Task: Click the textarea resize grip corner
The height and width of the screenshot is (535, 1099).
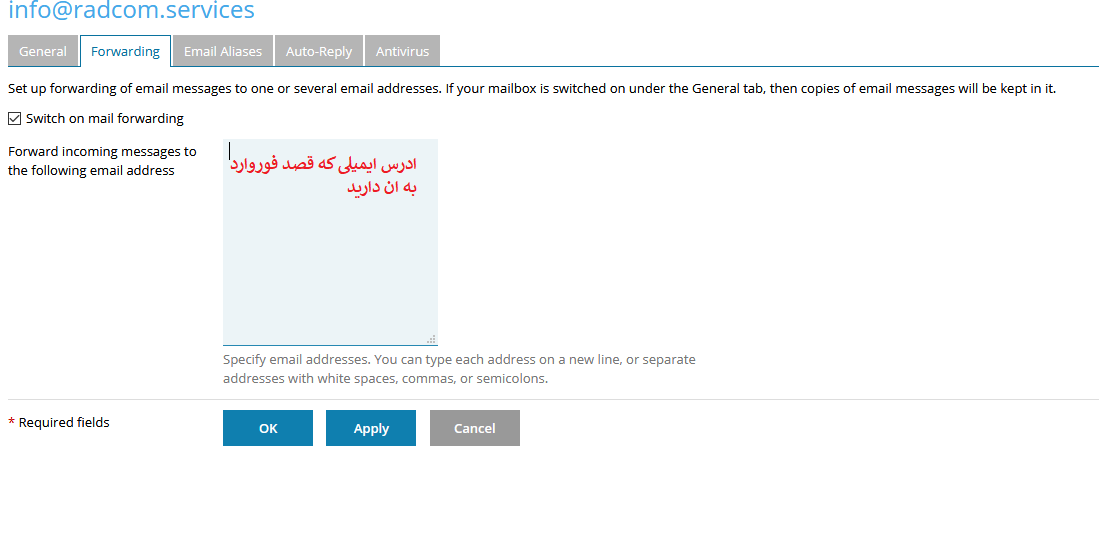Action: click(432, 340)
